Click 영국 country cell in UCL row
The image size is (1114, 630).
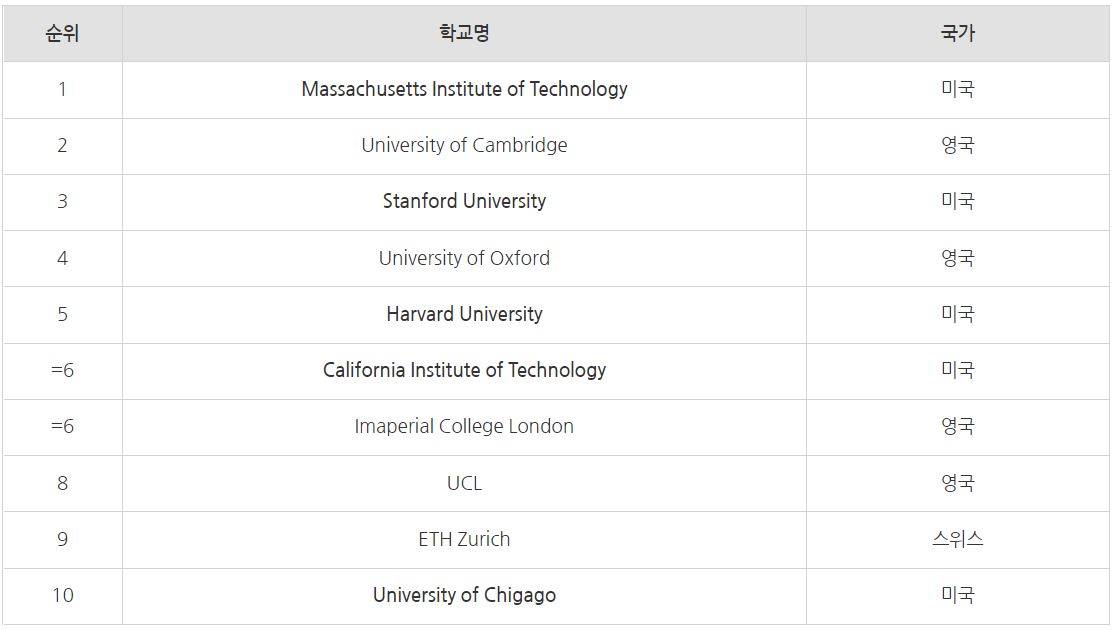pos(957,483)
